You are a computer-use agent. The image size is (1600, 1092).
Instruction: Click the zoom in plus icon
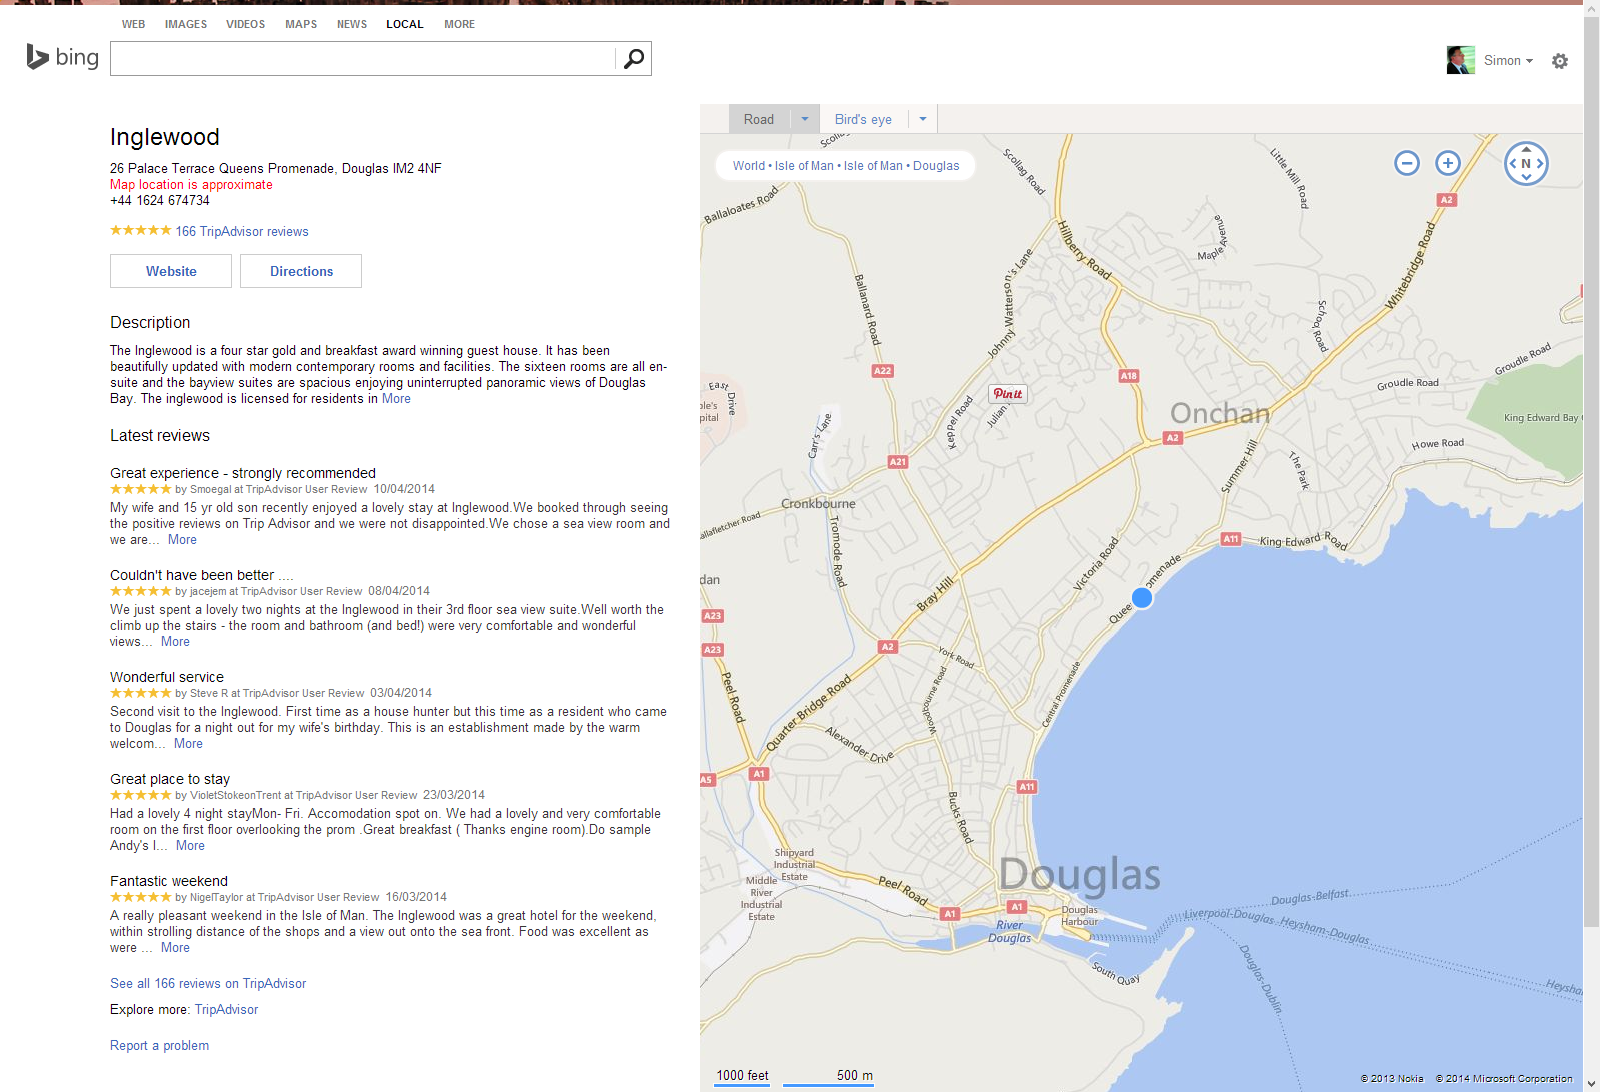(1447, 162)
